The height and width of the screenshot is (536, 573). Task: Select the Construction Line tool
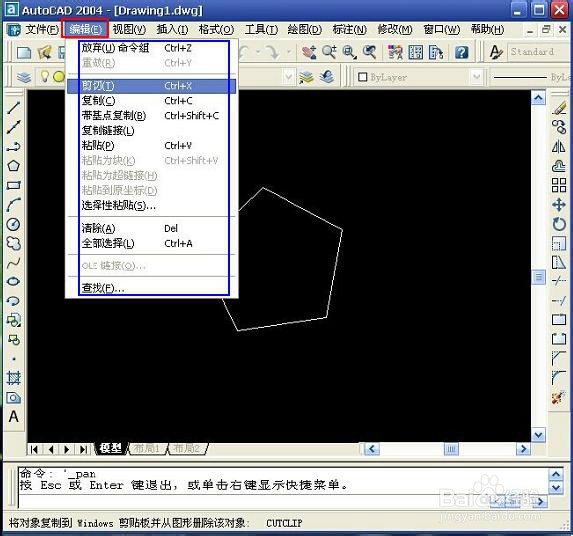14,127
